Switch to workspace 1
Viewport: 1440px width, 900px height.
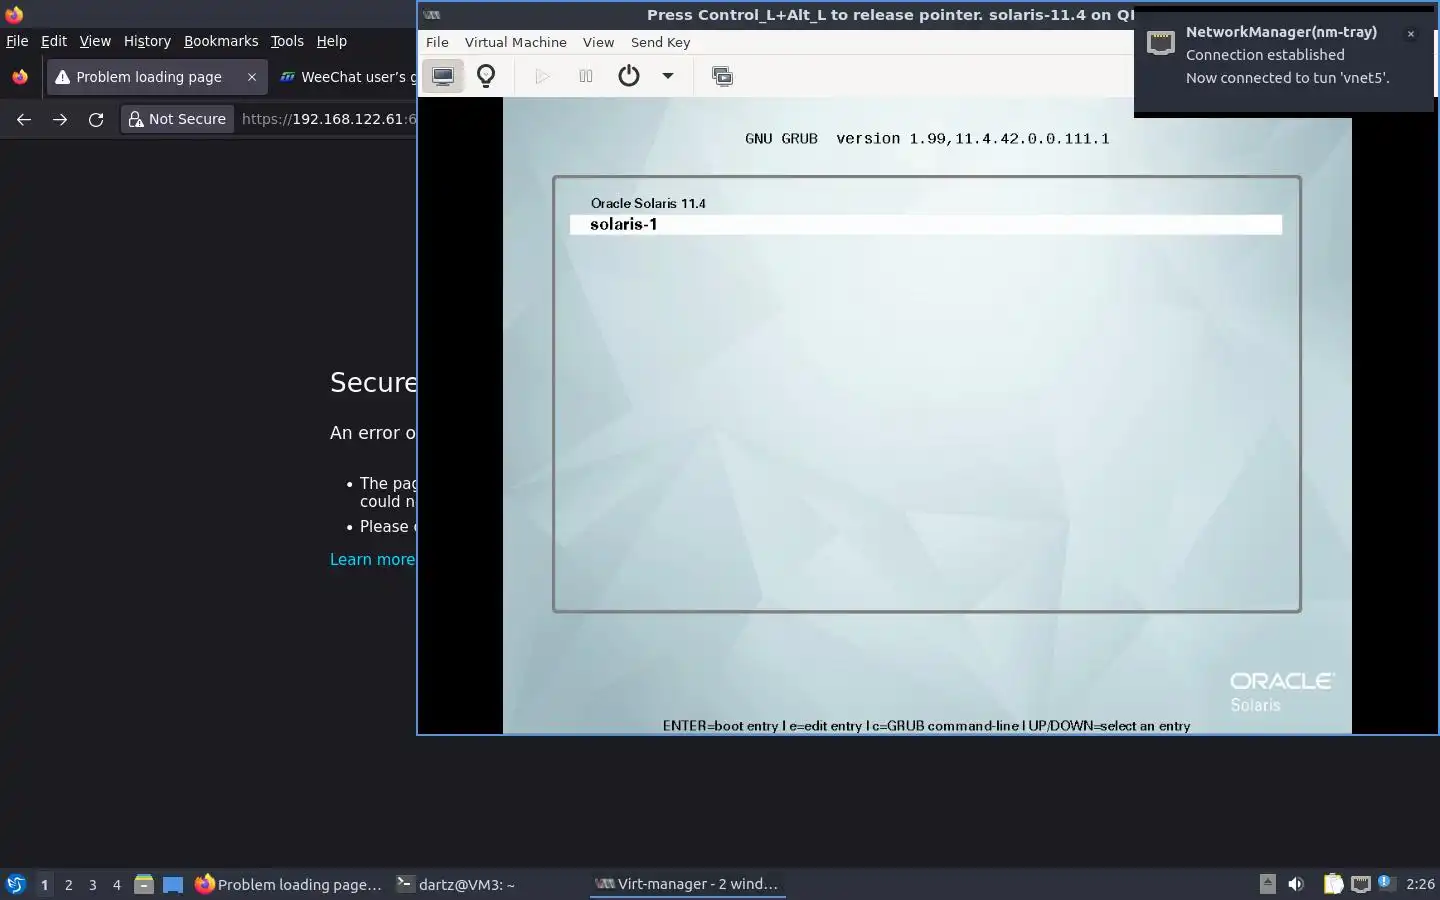point(44,885)
